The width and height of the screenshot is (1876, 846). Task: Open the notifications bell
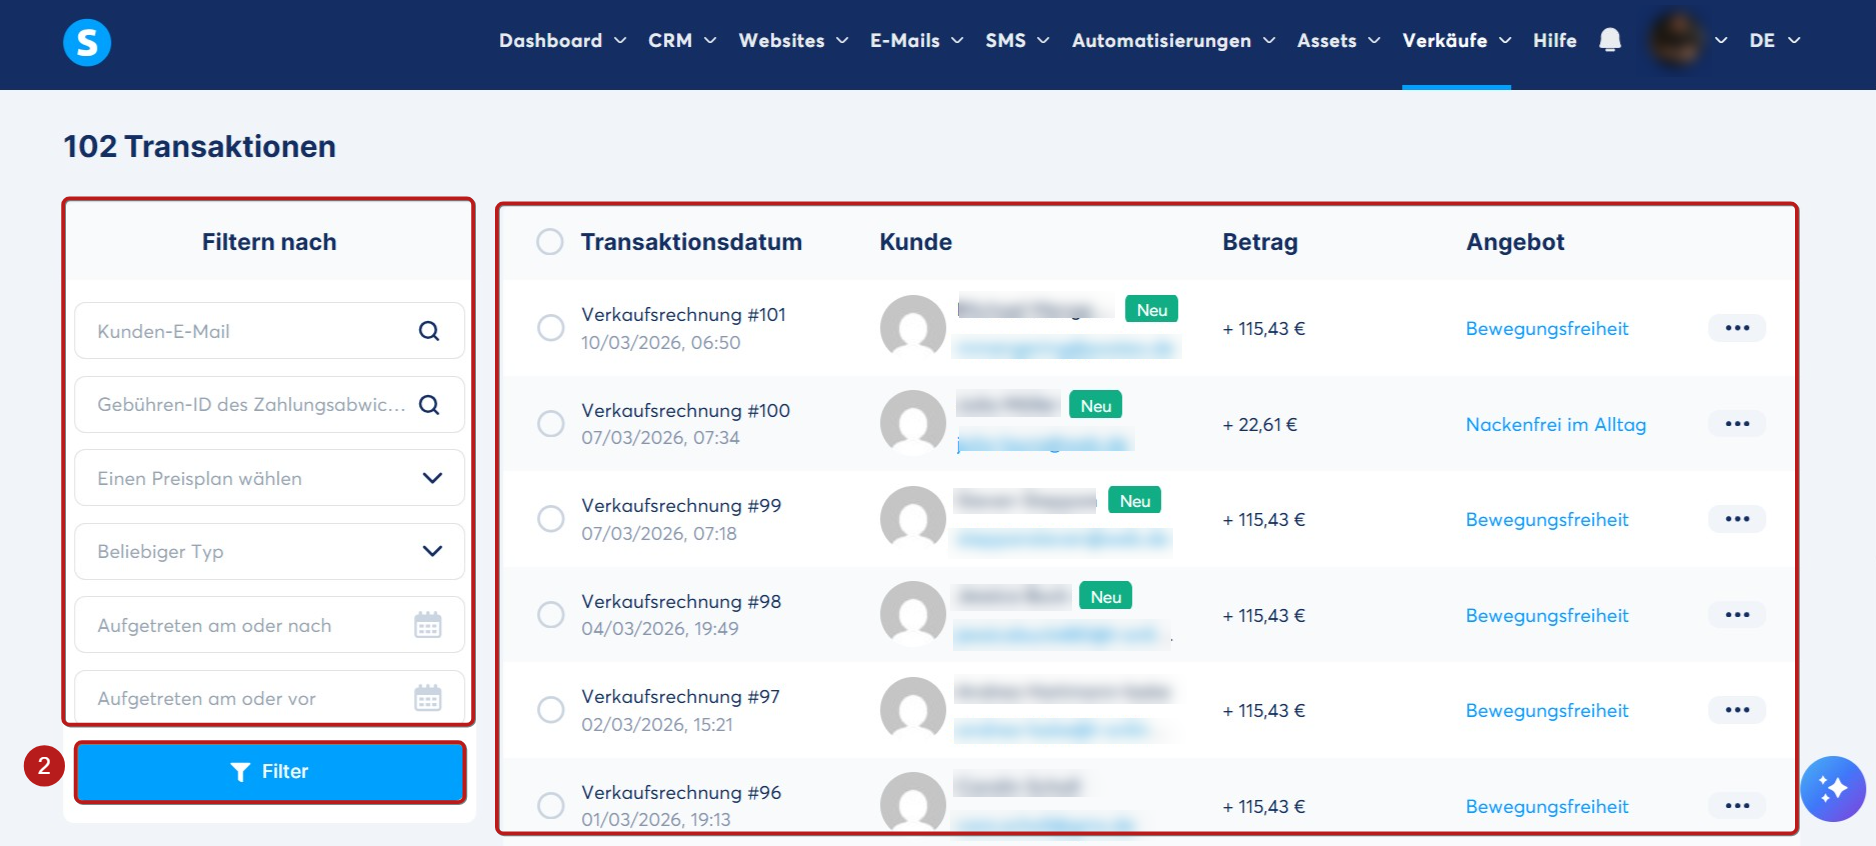coord(1609,40)
